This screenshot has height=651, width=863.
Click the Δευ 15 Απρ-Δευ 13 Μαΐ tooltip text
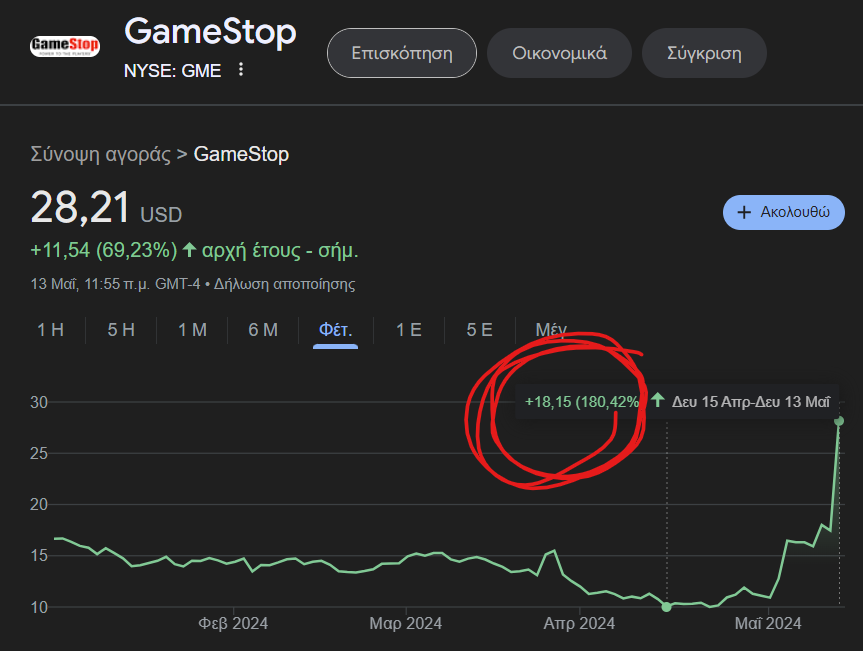751,402
